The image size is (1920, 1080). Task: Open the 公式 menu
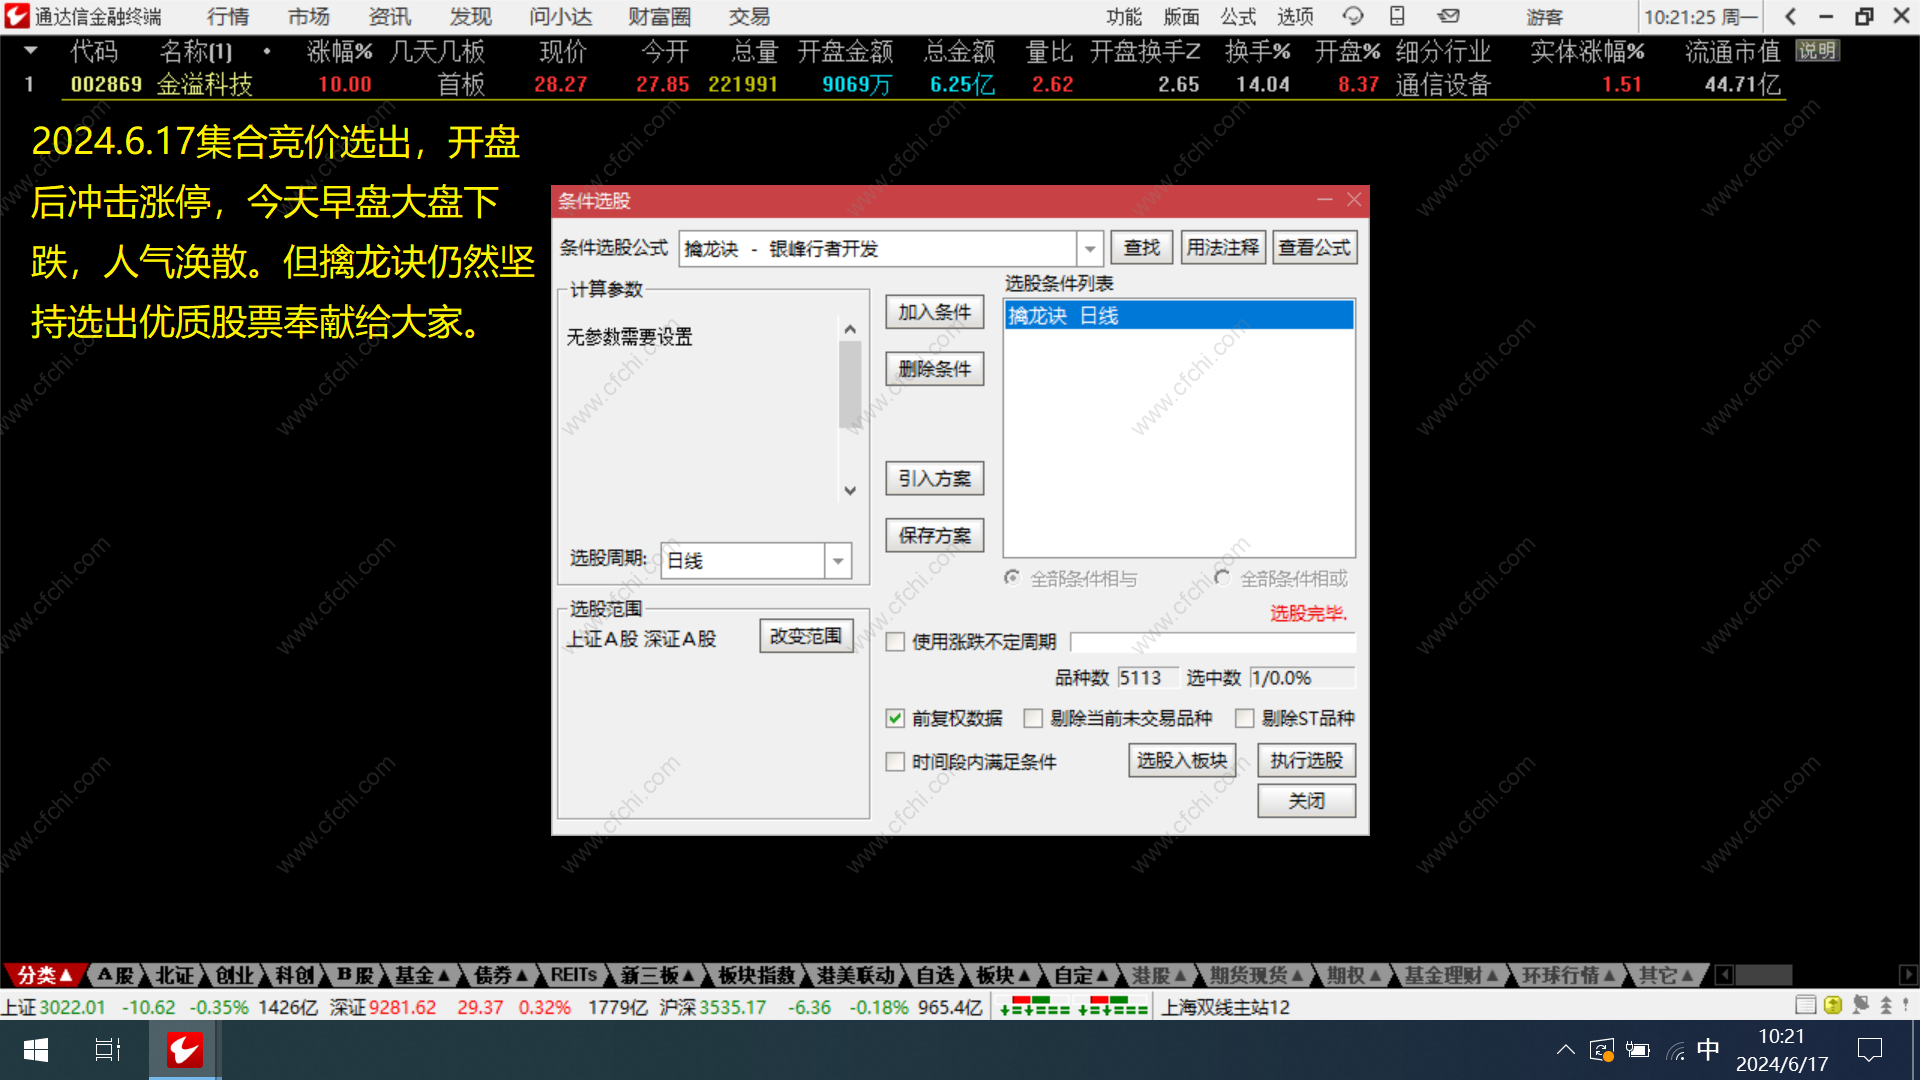click(x=1238, y=16)
